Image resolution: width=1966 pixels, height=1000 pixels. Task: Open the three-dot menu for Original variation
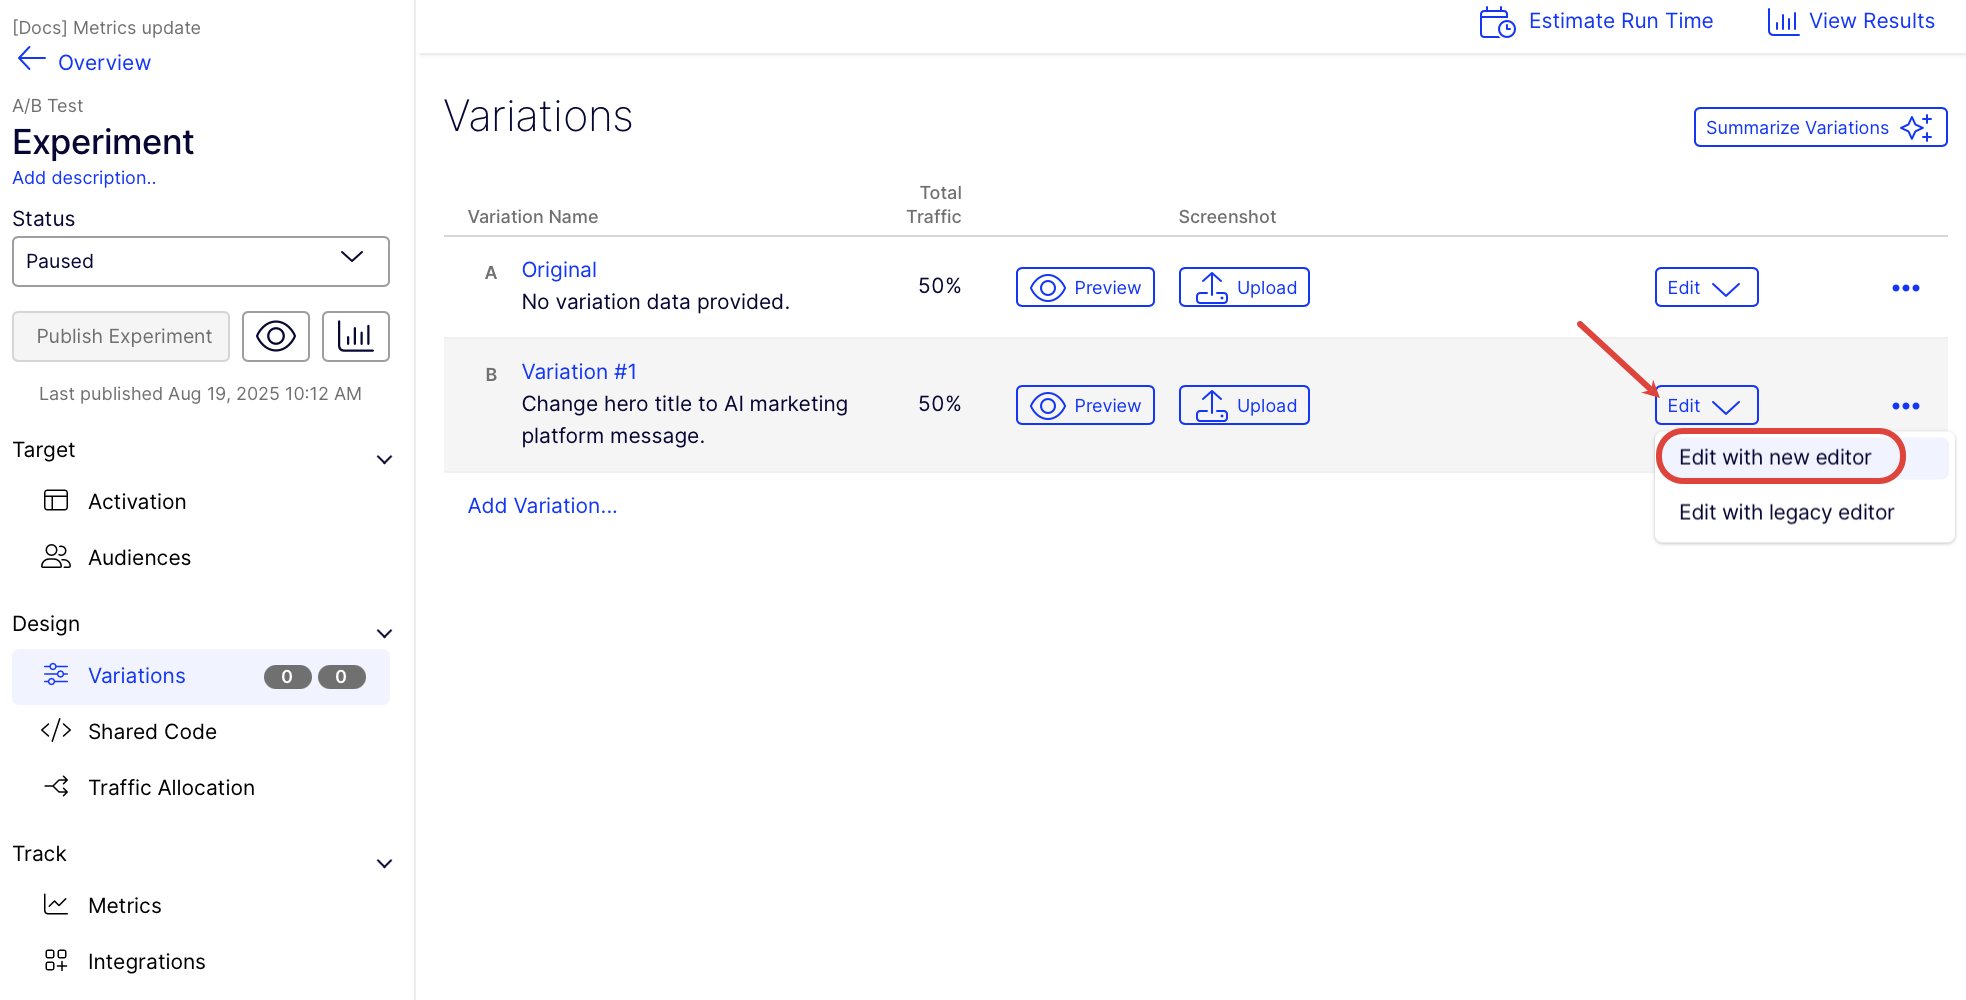point(1905,288)
